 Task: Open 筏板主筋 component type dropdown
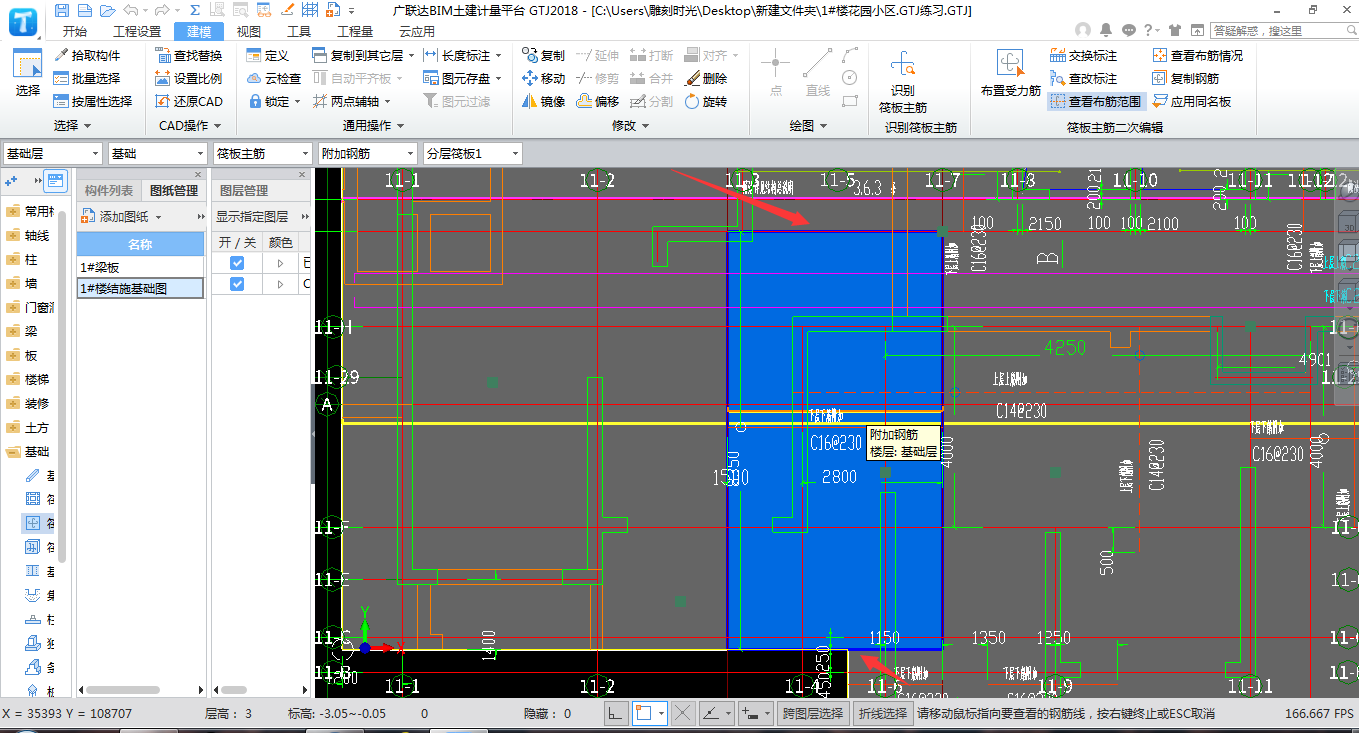point(262,153)
